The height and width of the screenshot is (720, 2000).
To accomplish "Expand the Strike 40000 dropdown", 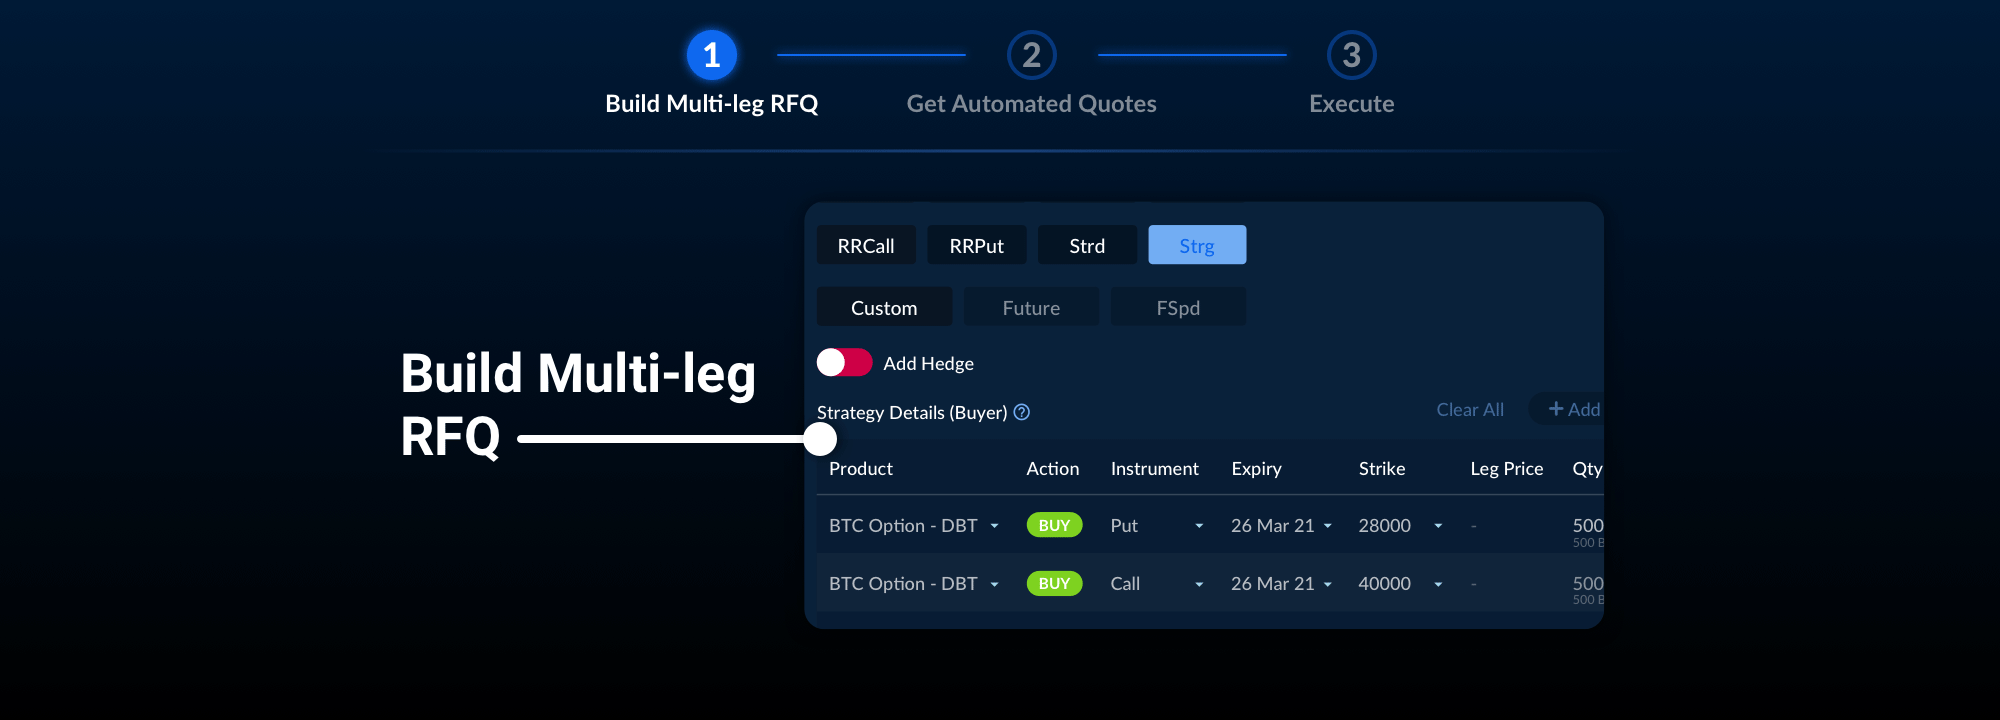I will pos(1438,584).
